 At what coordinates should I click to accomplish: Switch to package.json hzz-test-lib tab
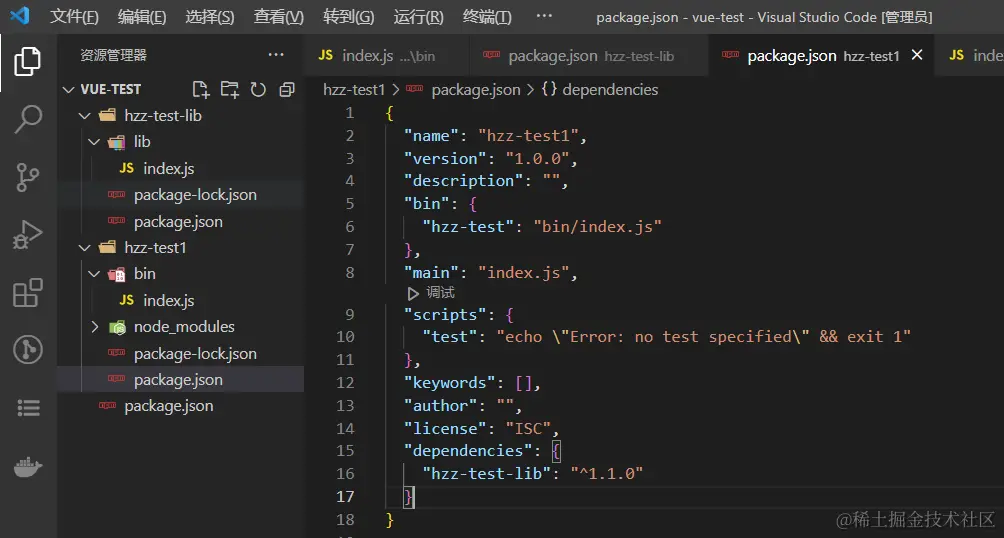[588, 56]
